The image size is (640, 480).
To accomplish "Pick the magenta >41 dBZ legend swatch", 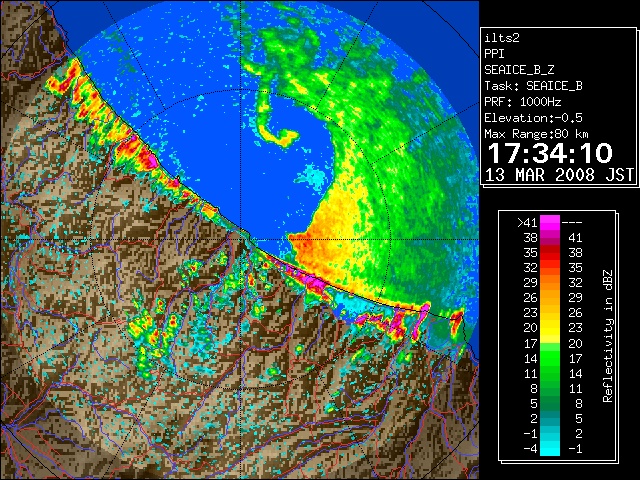I will tap(550, 222).
